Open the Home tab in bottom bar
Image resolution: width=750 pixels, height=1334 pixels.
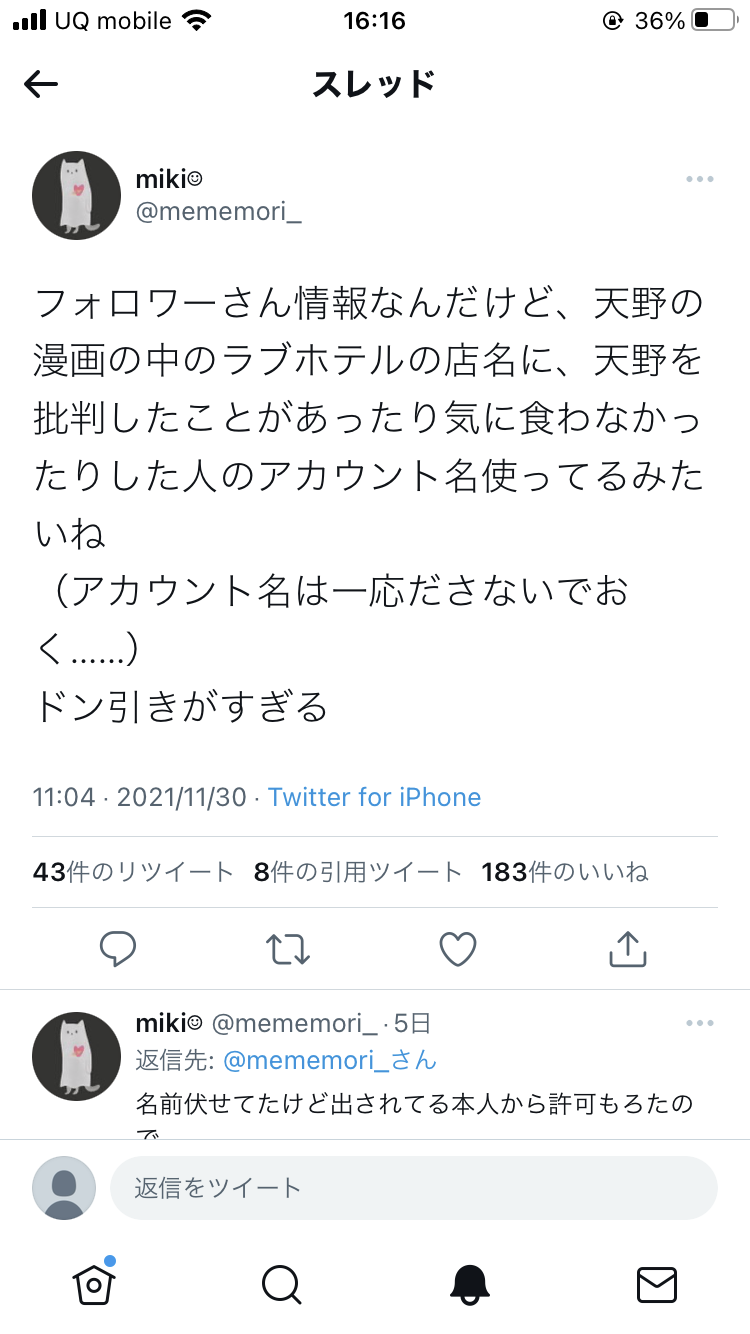click(94, 1283)
